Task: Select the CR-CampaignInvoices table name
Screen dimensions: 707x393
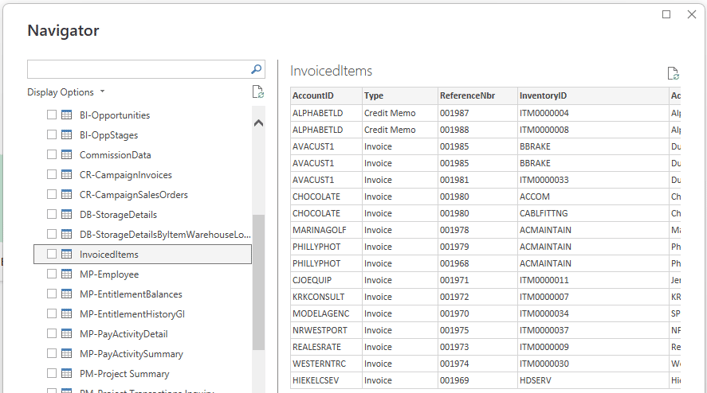Action: [x=125, y=174]
